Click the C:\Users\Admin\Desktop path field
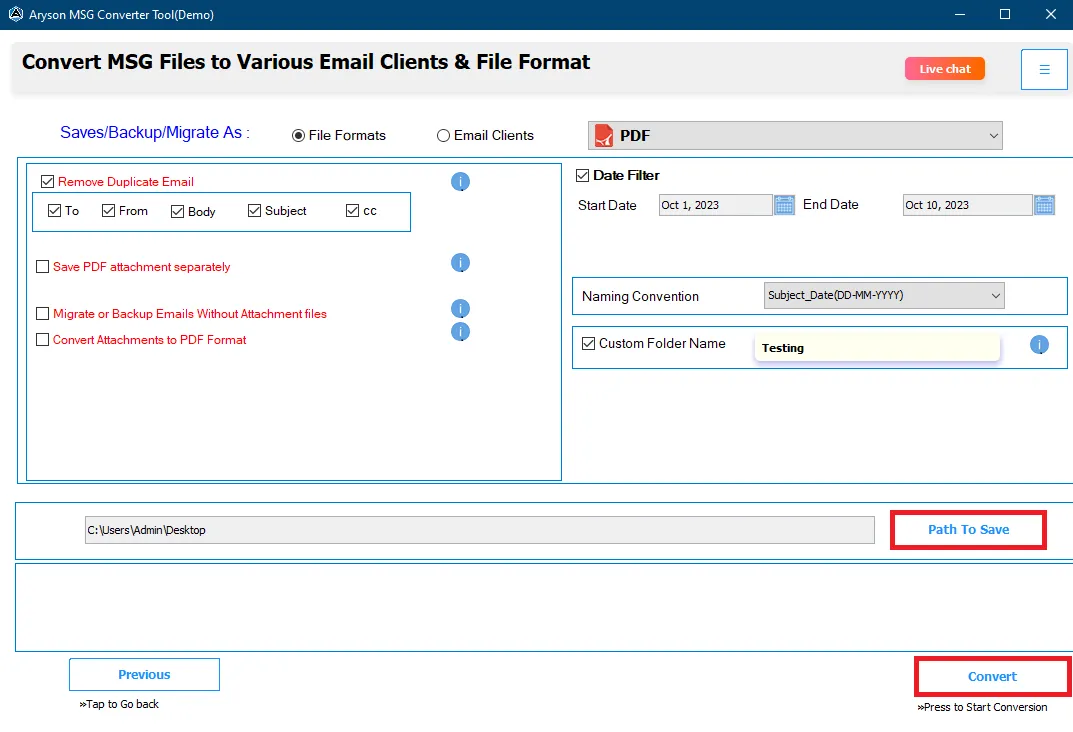The image size is (1073, 732). pos(480,530)
